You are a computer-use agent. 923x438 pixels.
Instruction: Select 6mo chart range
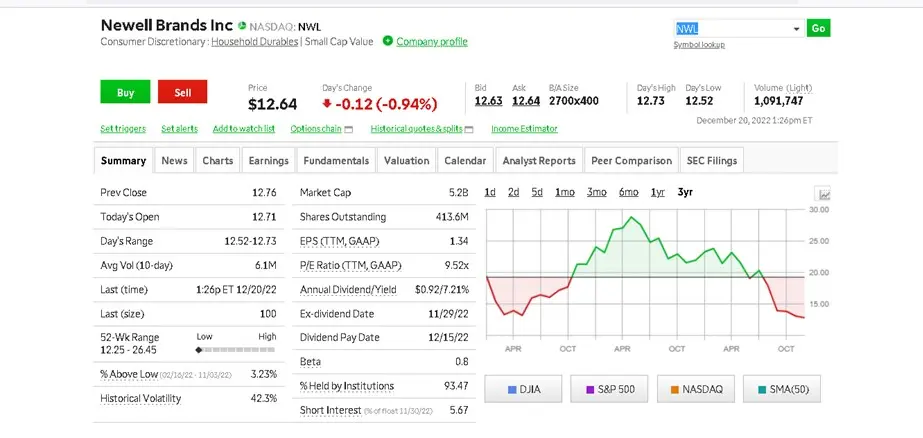pos(629,193)
